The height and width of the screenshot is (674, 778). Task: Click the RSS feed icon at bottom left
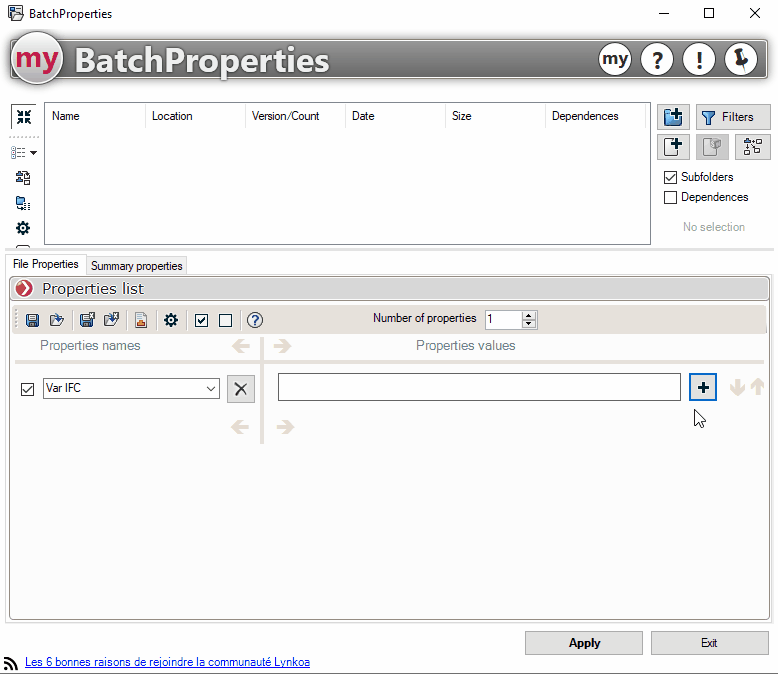[x=10, y=663]
